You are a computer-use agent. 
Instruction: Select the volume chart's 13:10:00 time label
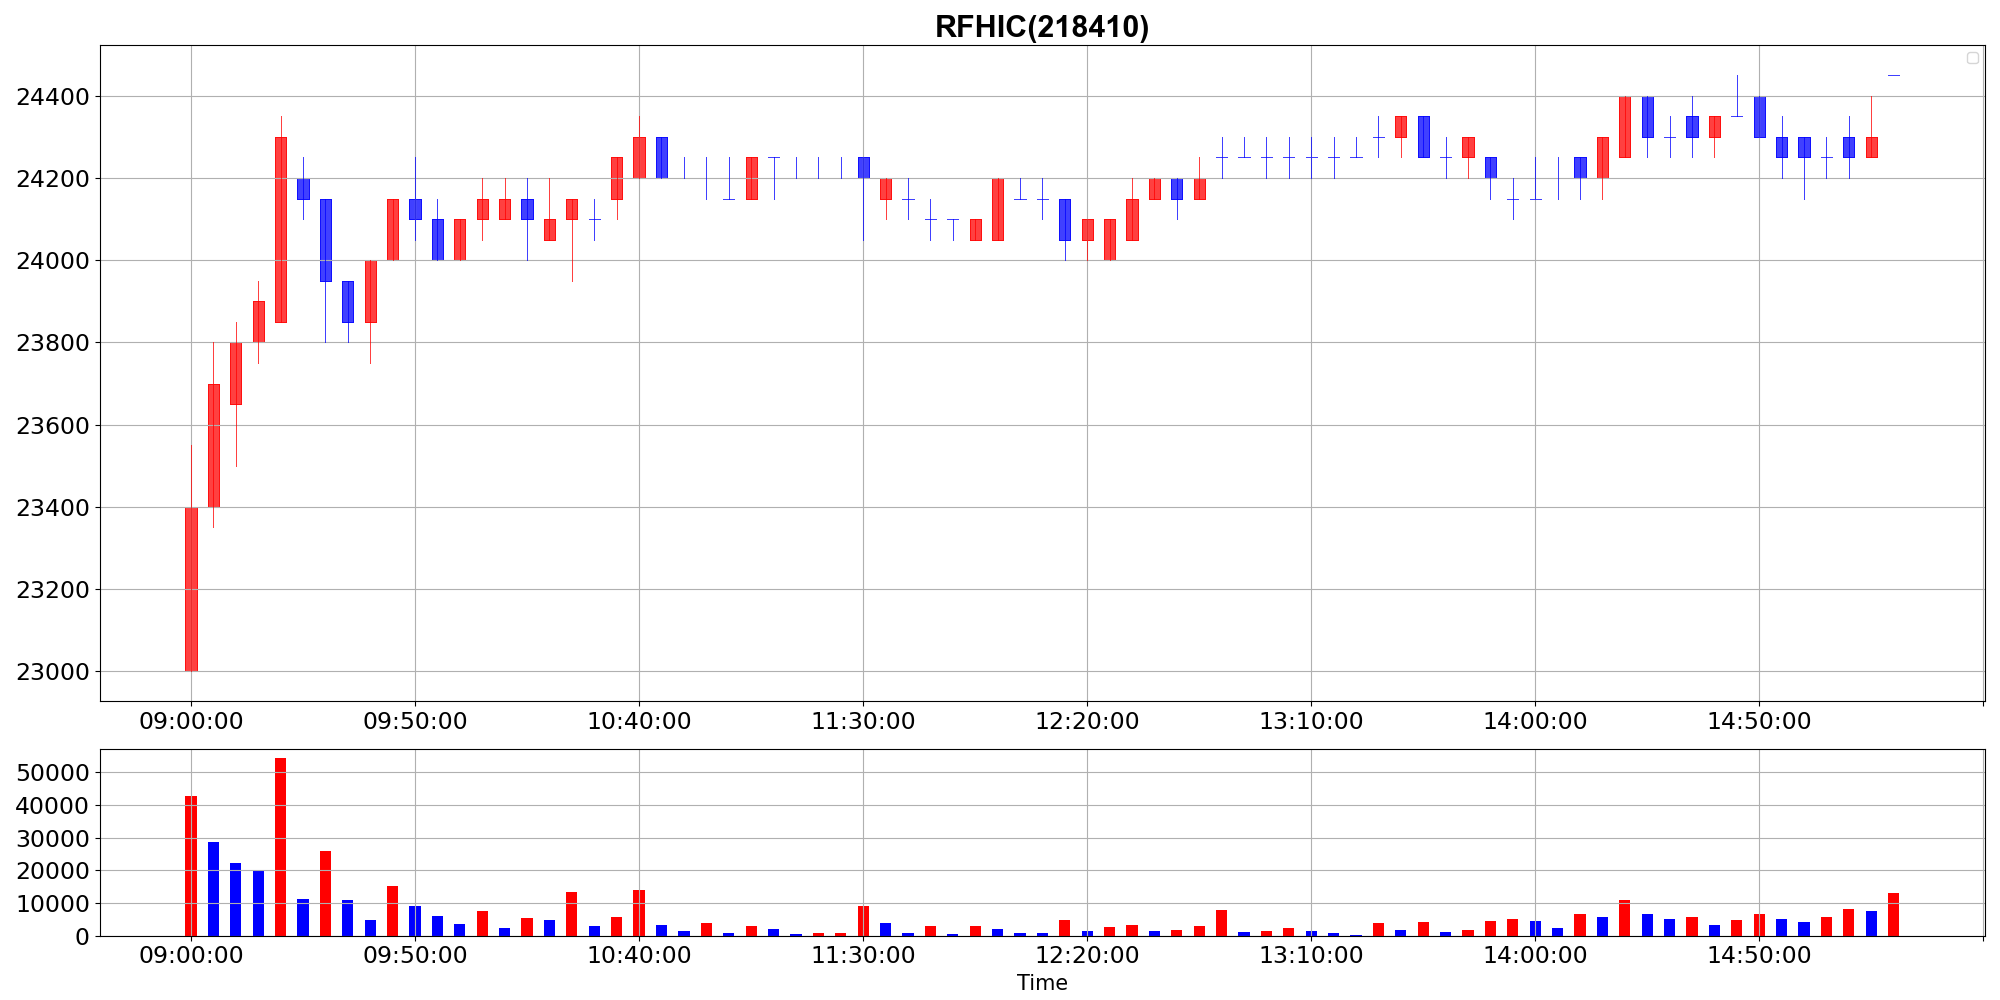point(1311,956)
